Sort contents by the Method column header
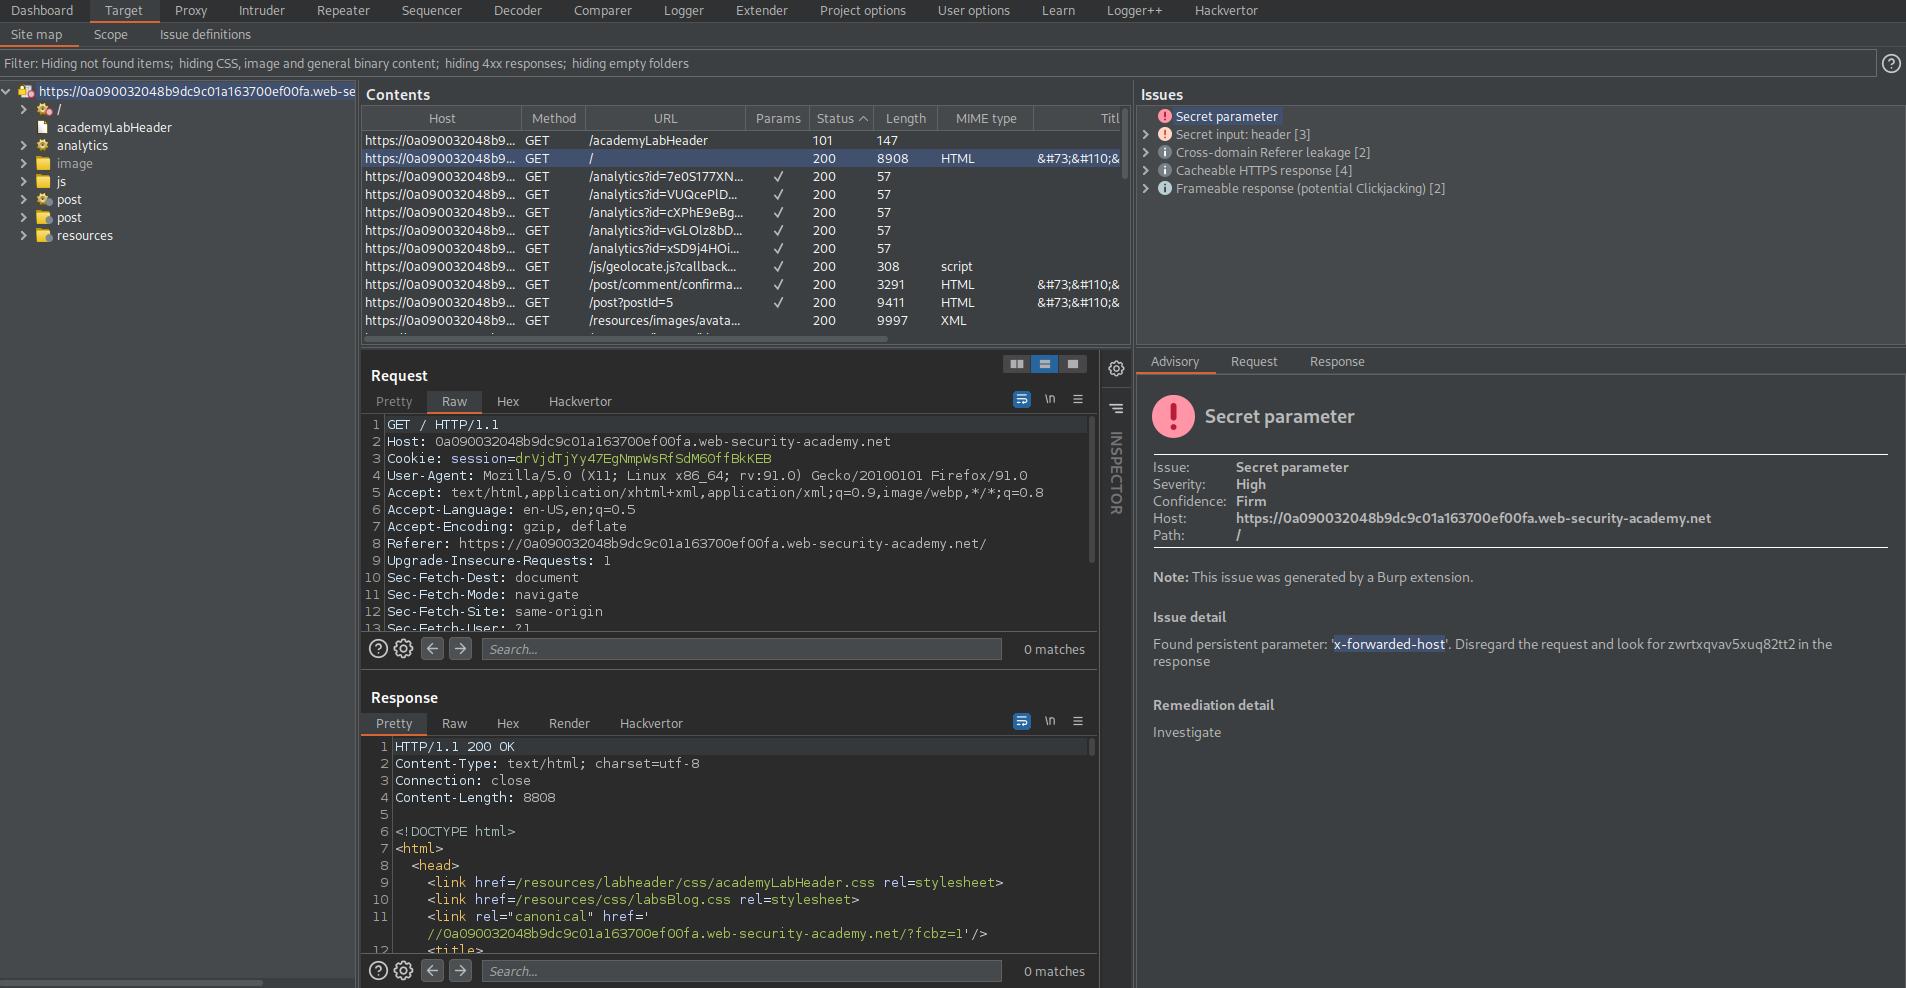The image size is (1906, 988). point(553,118)
